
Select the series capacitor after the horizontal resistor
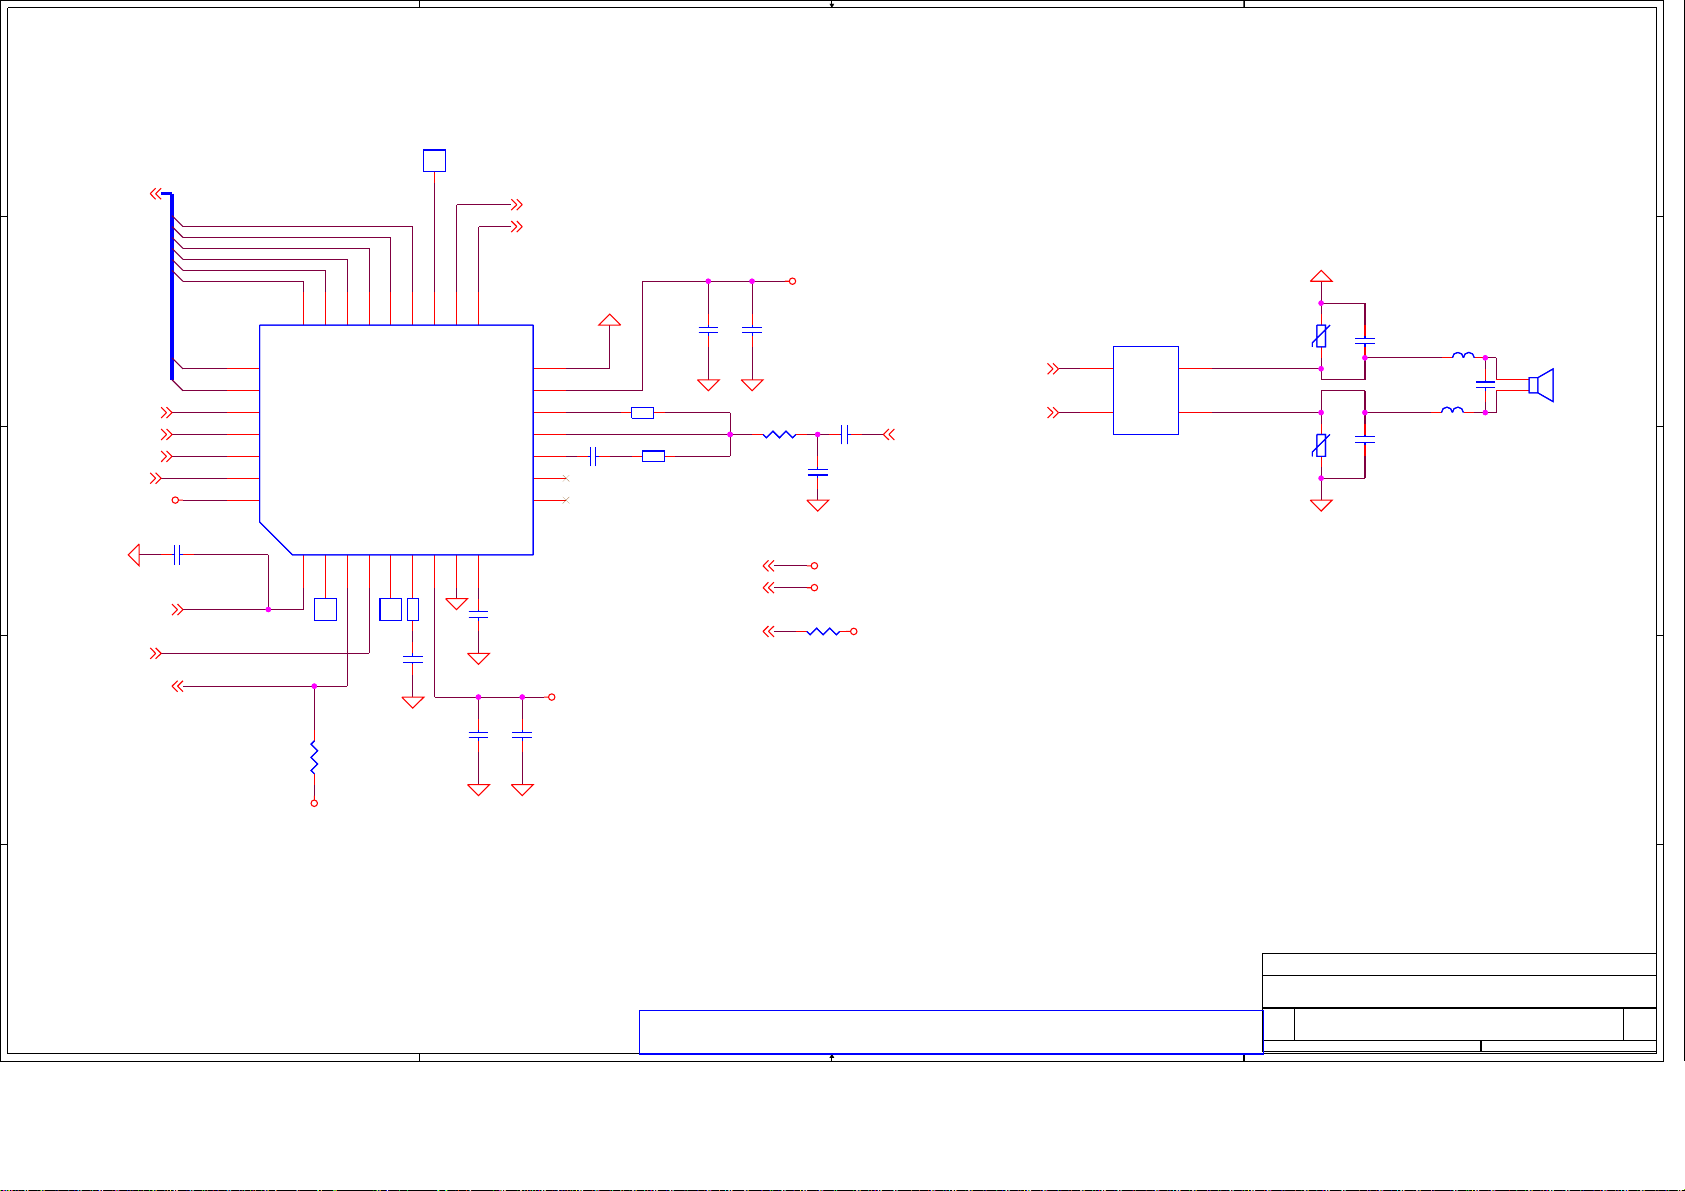pyautogui.click(x=845, y=434)
